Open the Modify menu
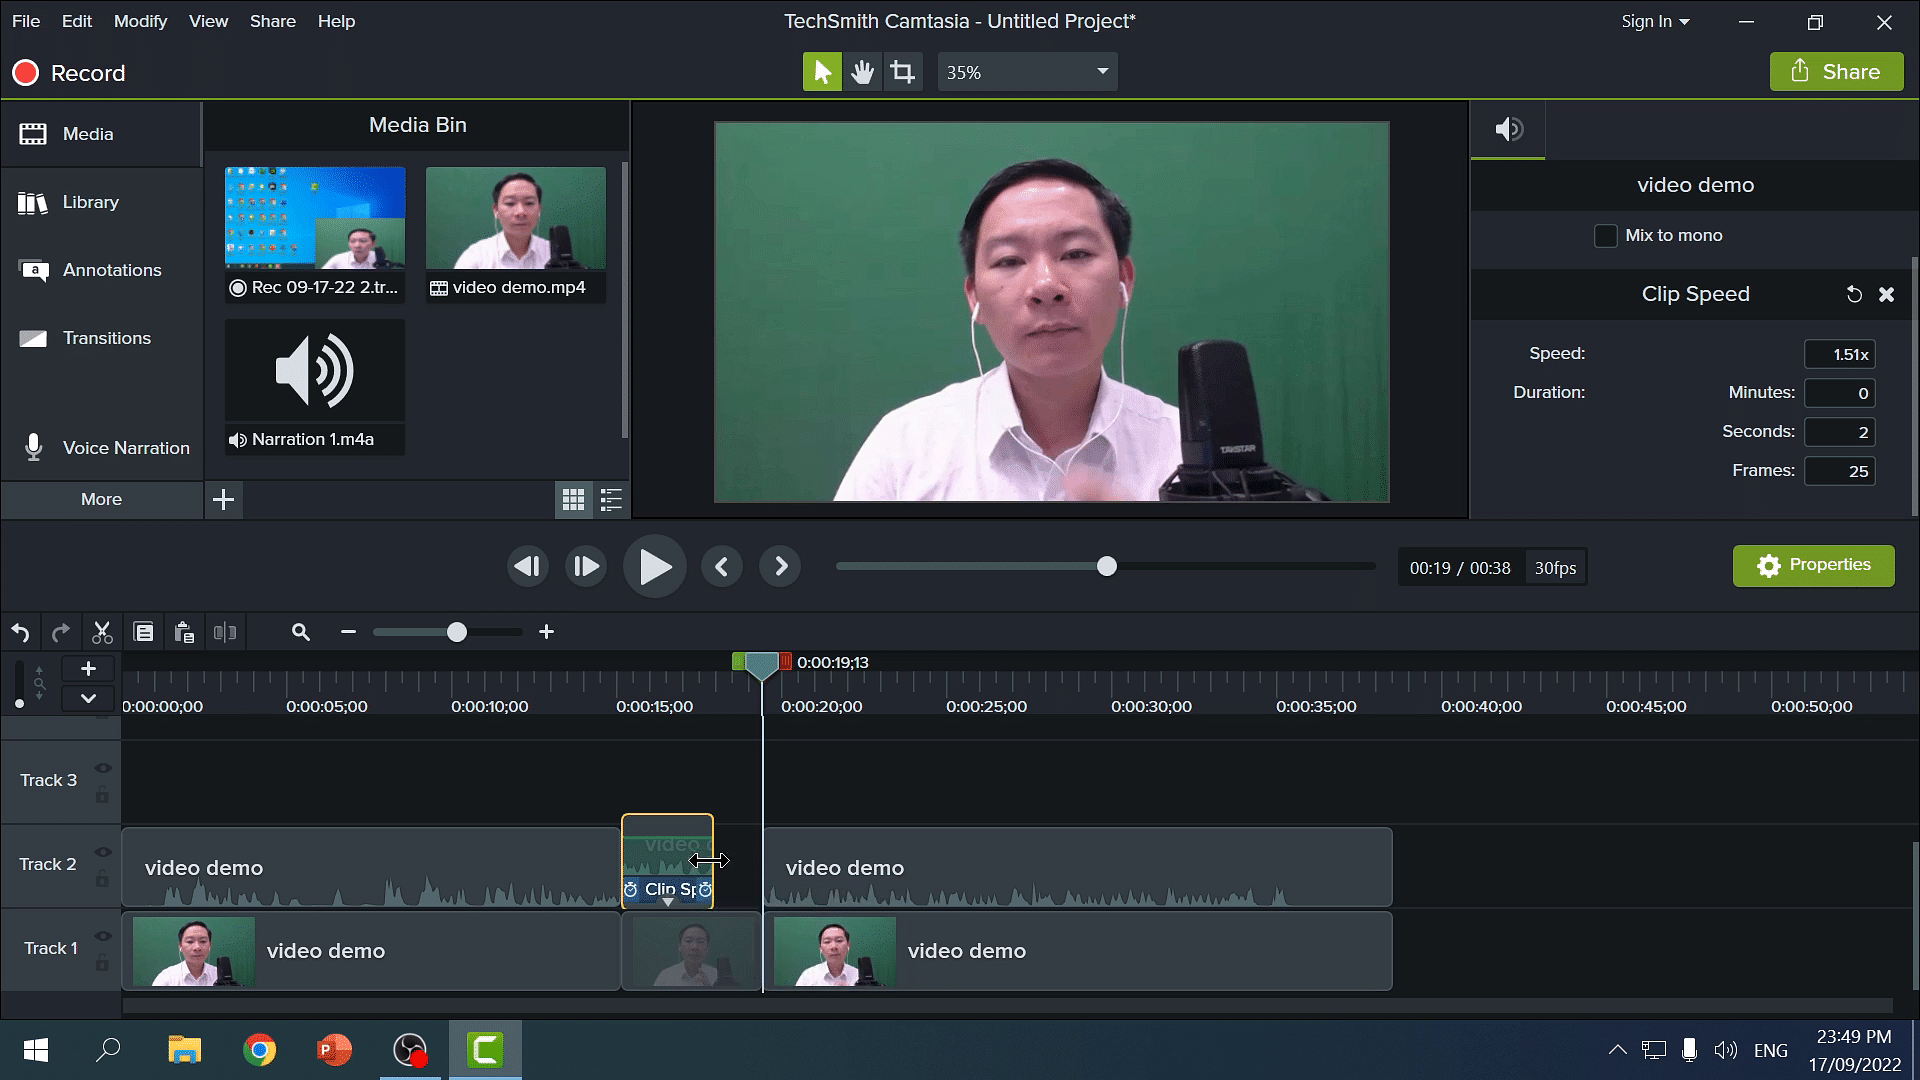 pos(140,21)
